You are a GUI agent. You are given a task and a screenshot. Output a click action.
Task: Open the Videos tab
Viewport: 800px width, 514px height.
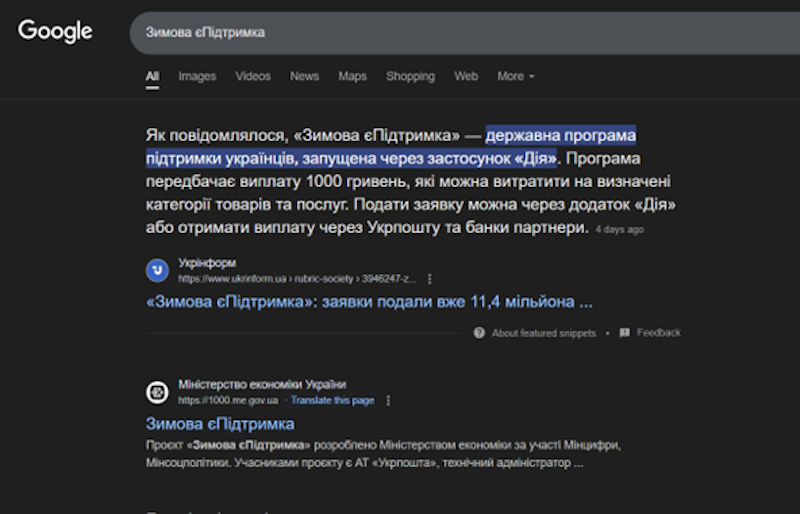tap(253, 76)
